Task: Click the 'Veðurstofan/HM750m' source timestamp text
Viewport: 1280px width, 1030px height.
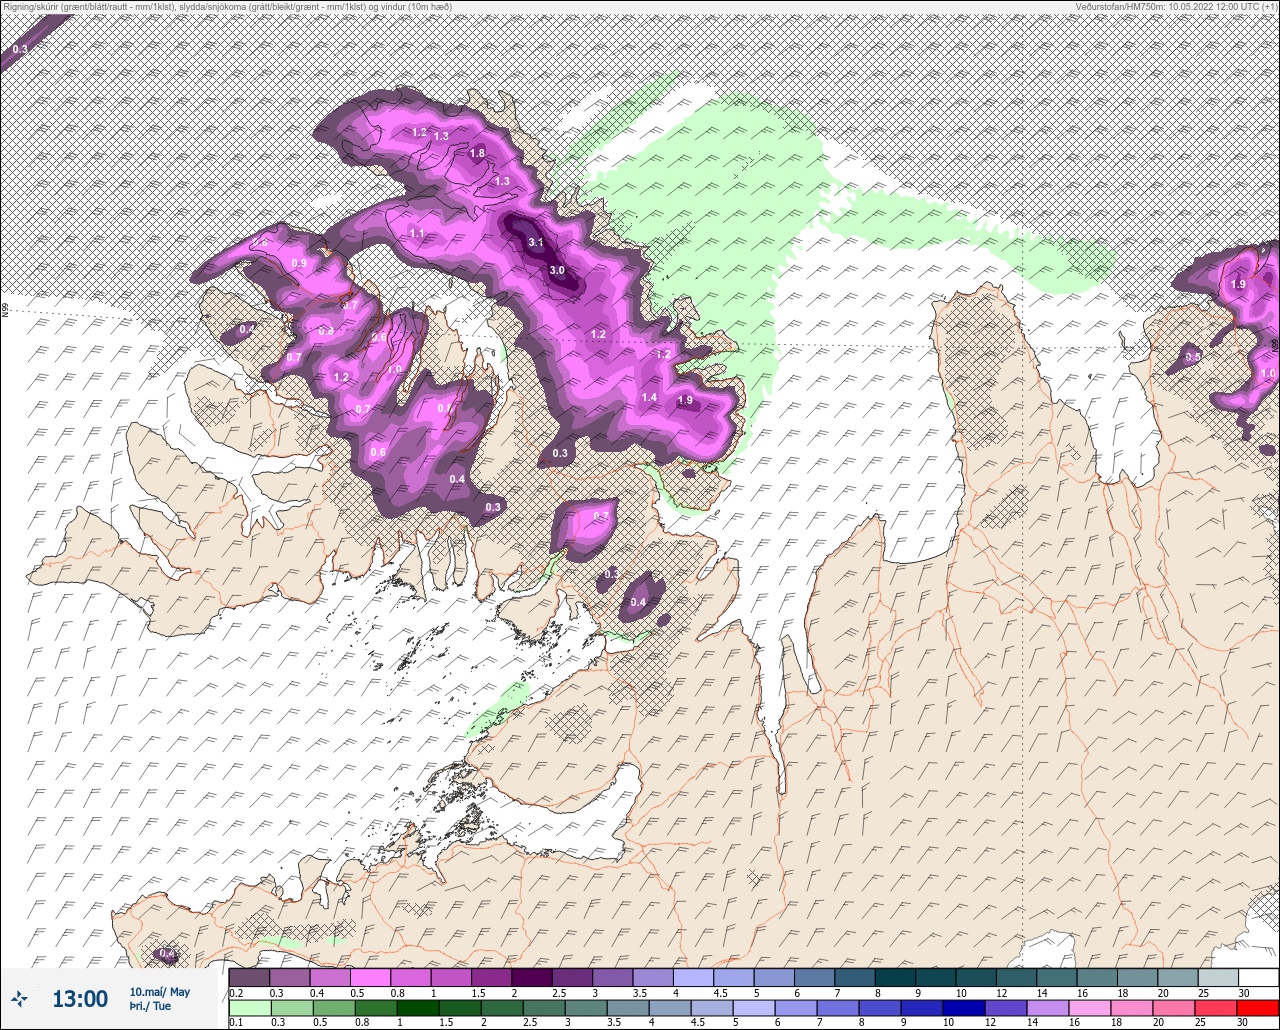Action: click(1176, 7)
